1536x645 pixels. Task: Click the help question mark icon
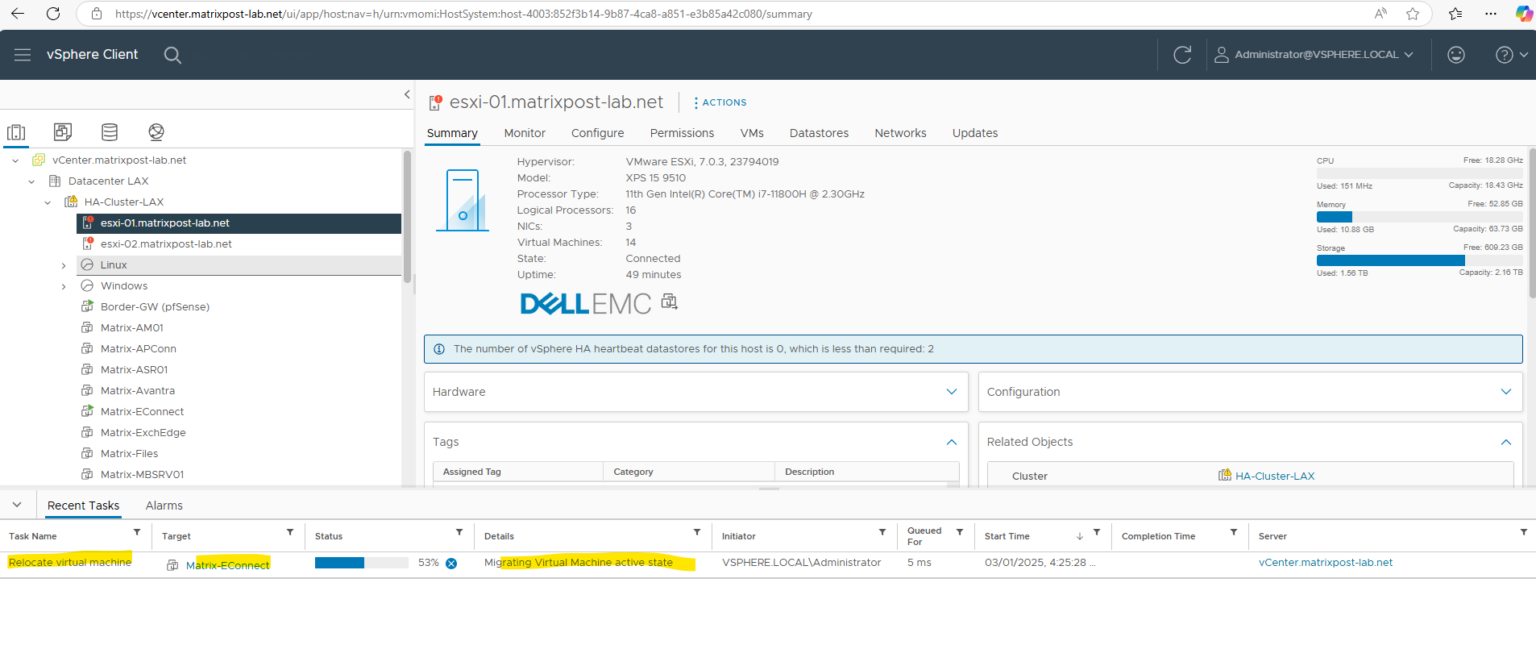click(1503, 54)
